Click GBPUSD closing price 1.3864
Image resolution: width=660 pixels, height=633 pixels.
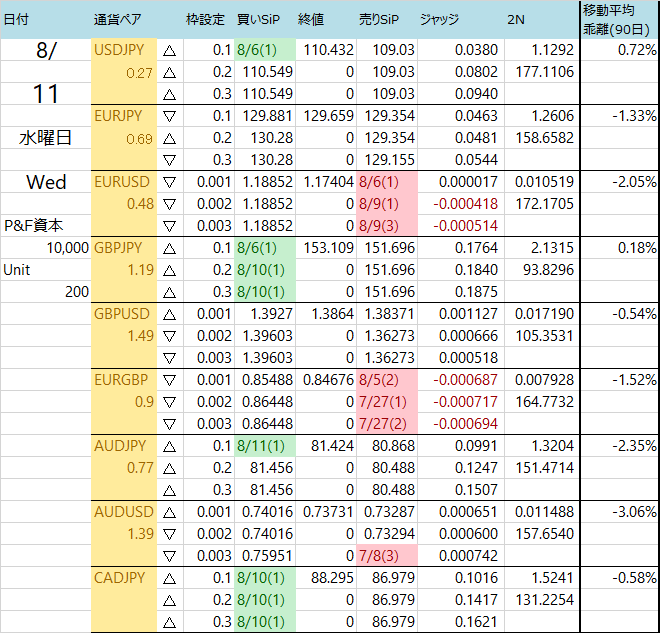coord(333,314)
